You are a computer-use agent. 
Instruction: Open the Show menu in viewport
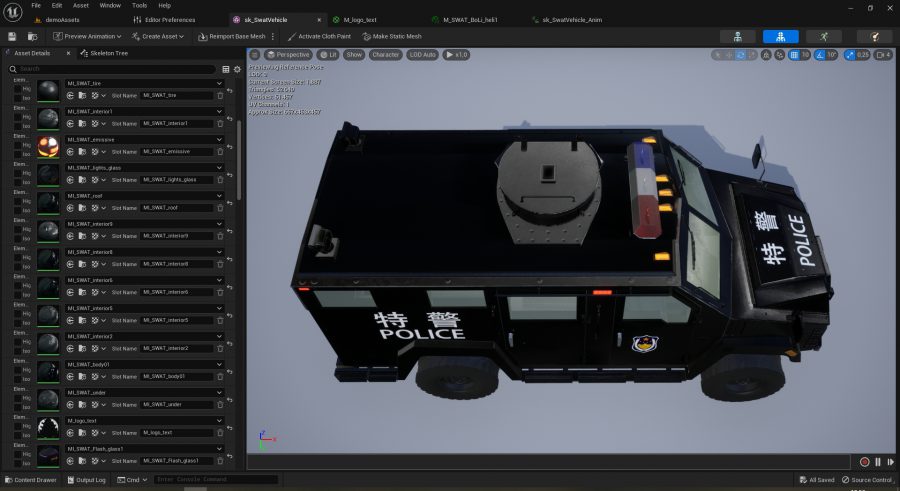coord(354,55)
